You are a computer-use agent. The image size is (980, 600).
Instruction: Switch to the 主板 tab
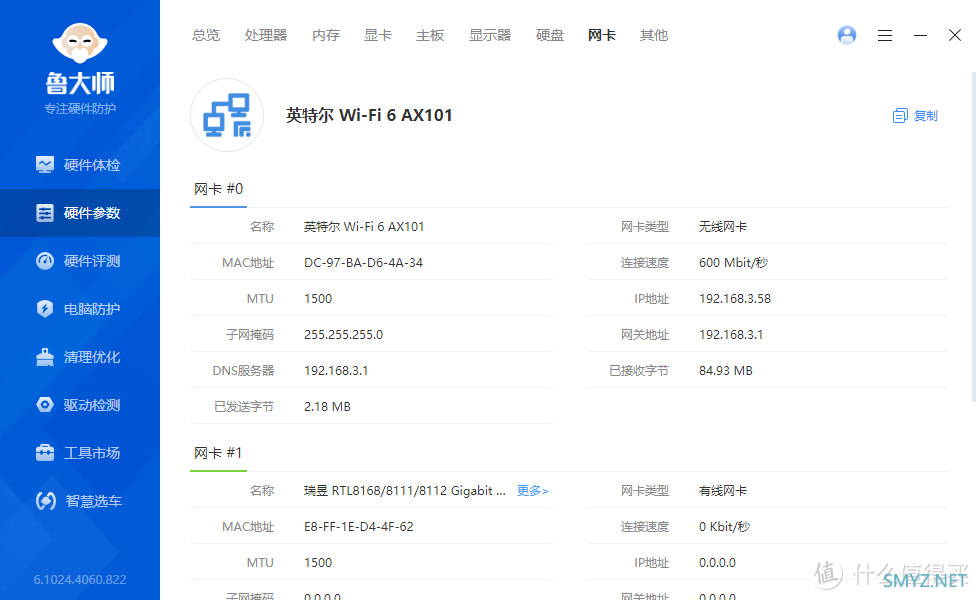pyautogui.click(x=430, y=36)
